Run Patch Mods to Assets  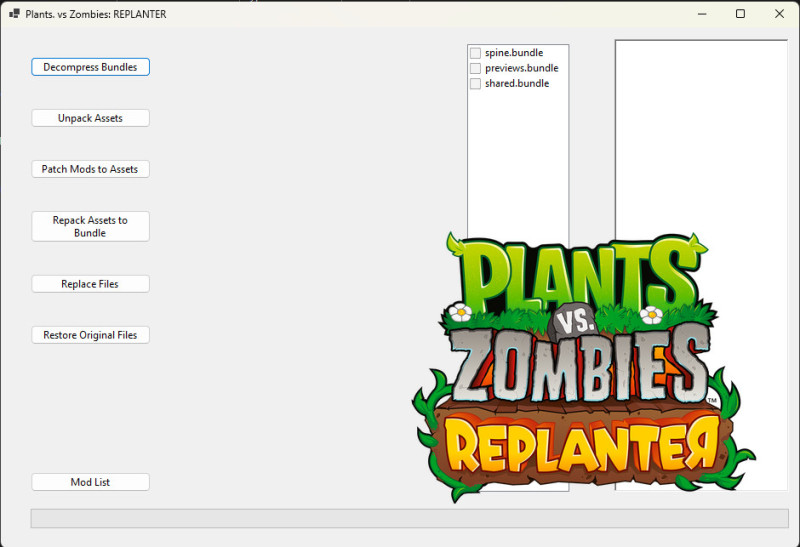click(90, 169)
